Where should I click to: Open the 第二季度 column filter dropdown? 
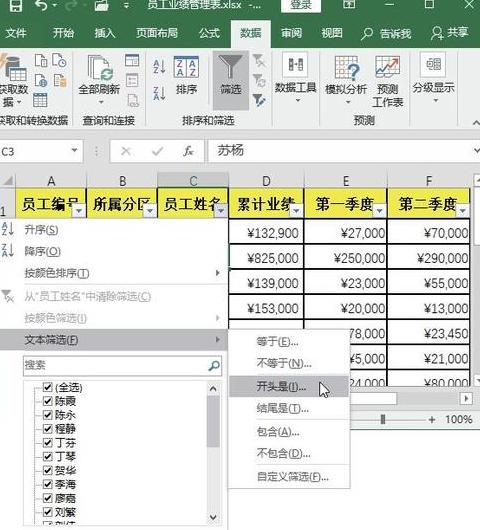[x=463, y=211]
